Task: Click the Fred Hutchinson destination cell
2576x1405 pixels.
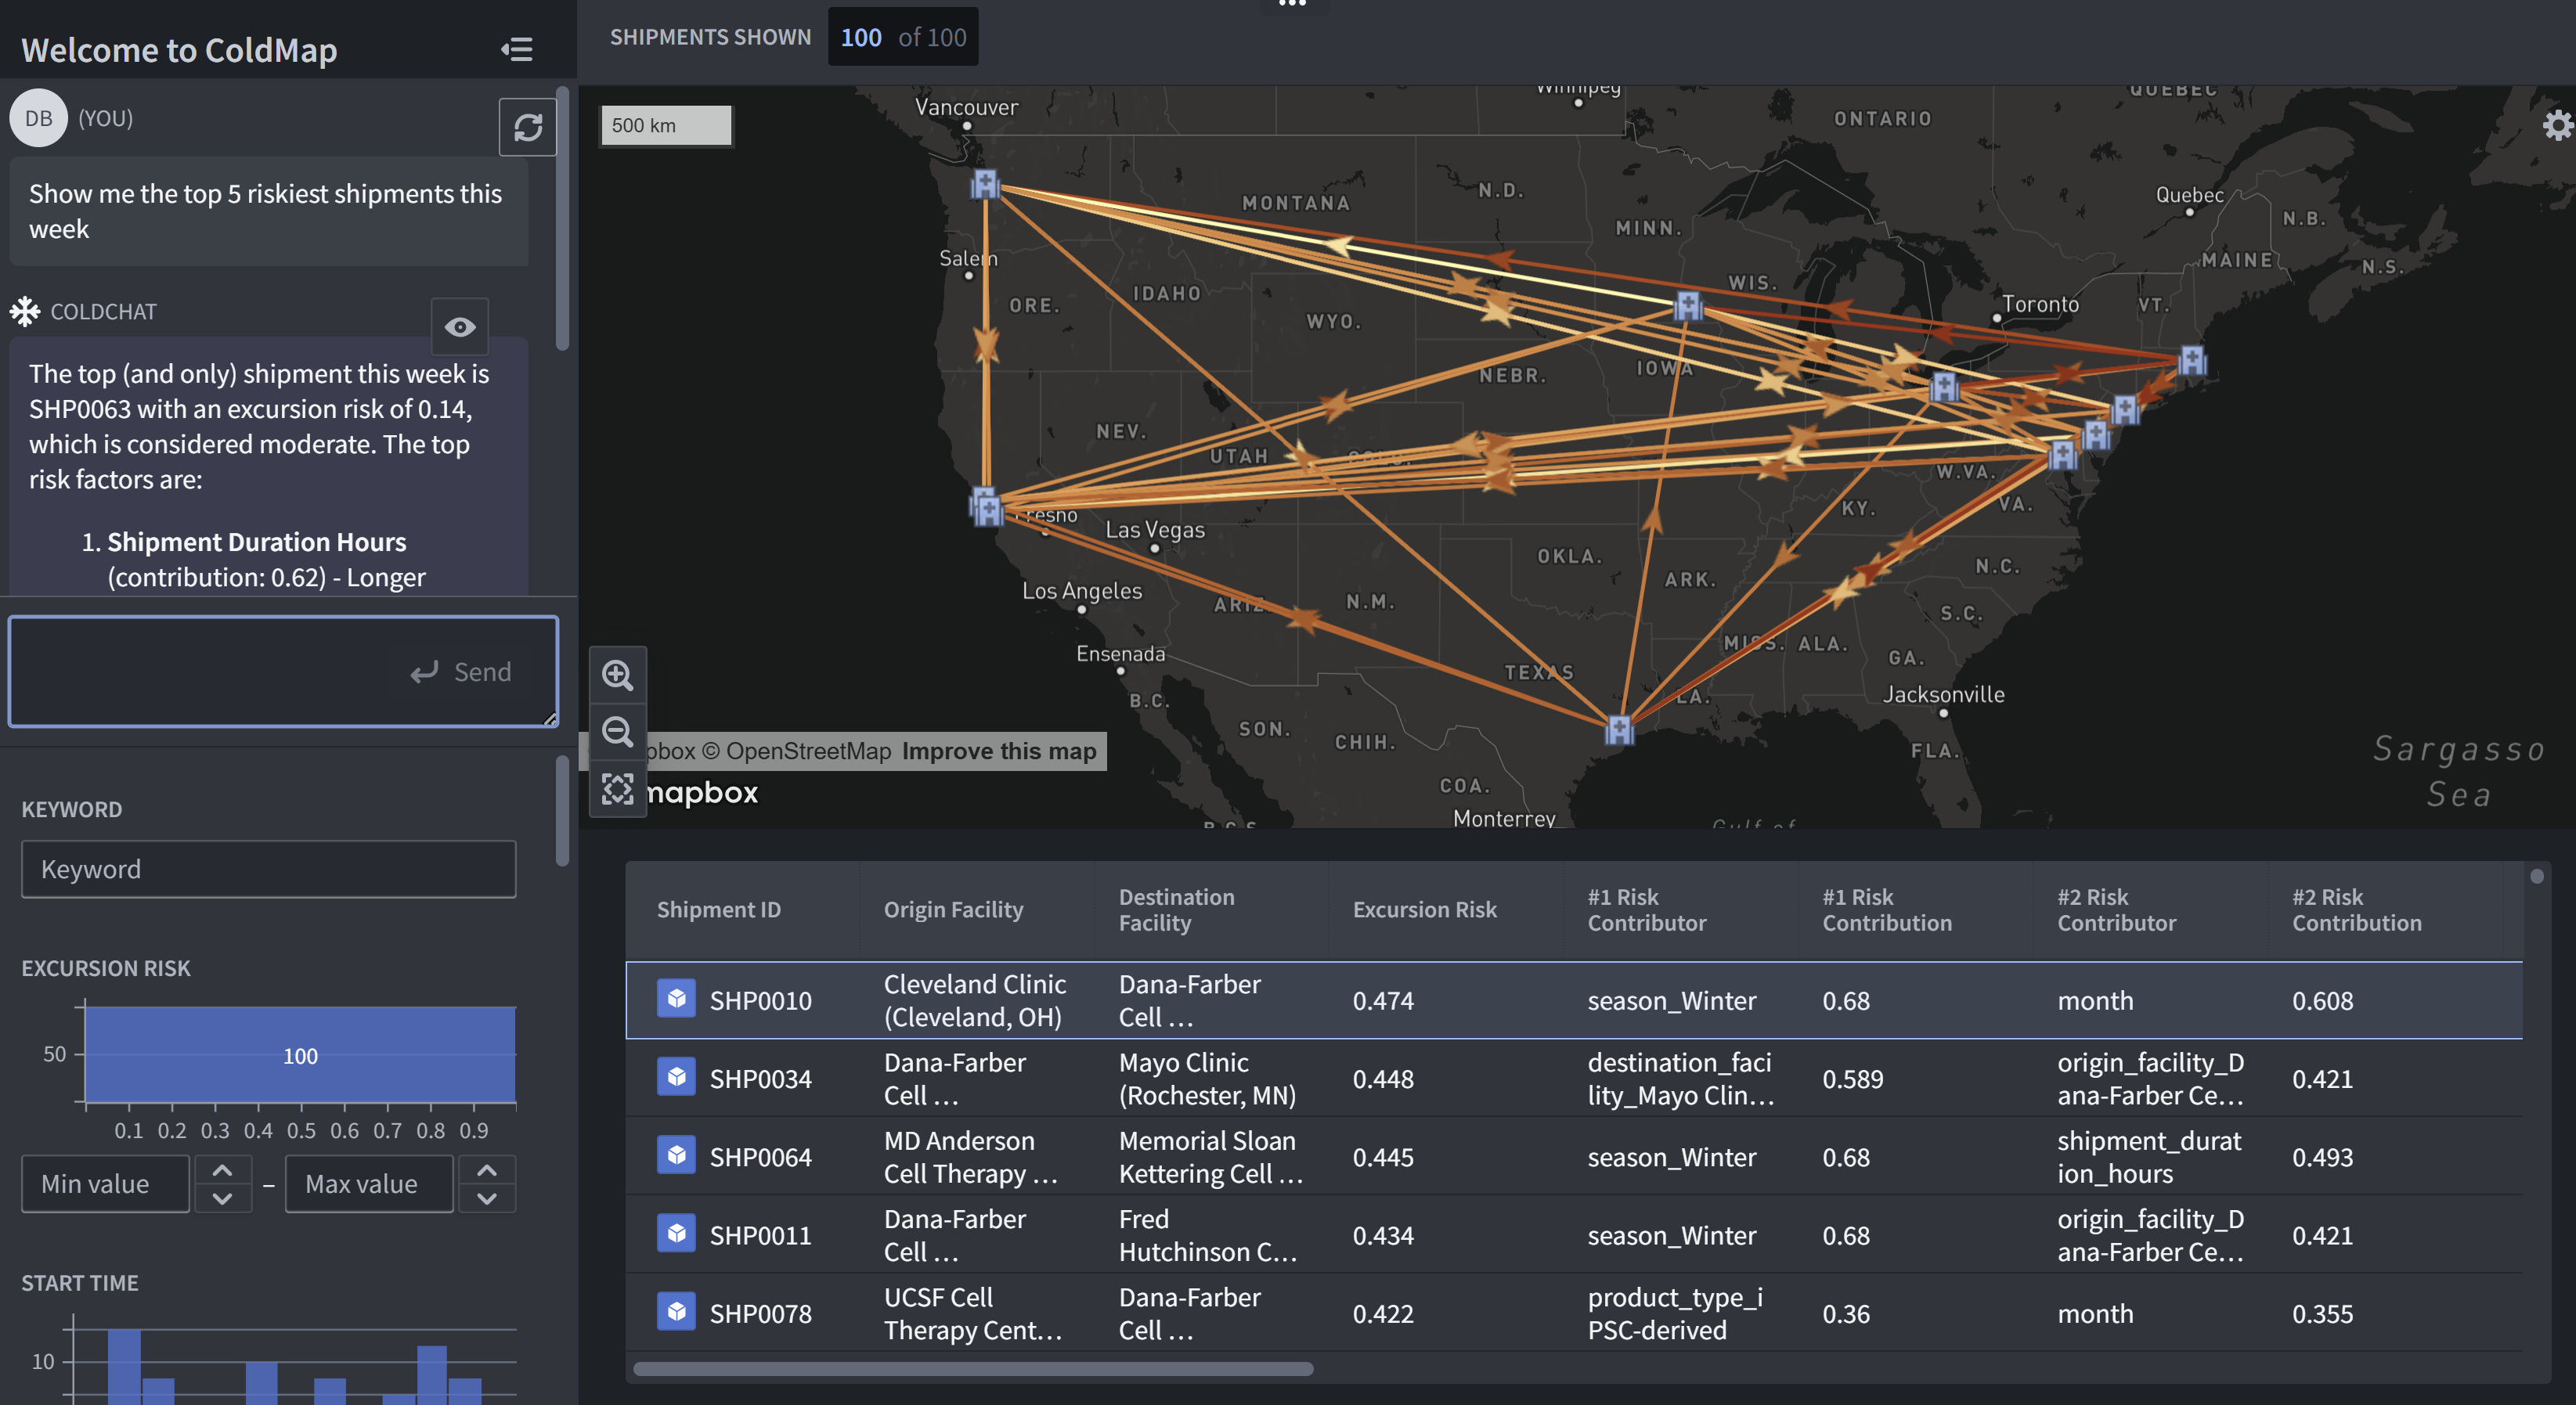Action: [x=1207, y=1235]
